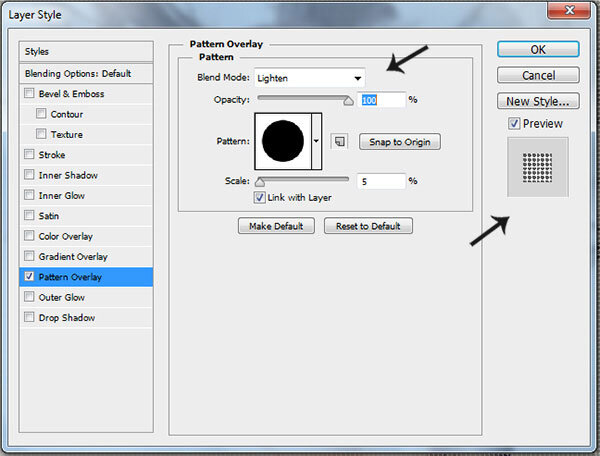Click the create new preset from pattern icon

[339, 142]
